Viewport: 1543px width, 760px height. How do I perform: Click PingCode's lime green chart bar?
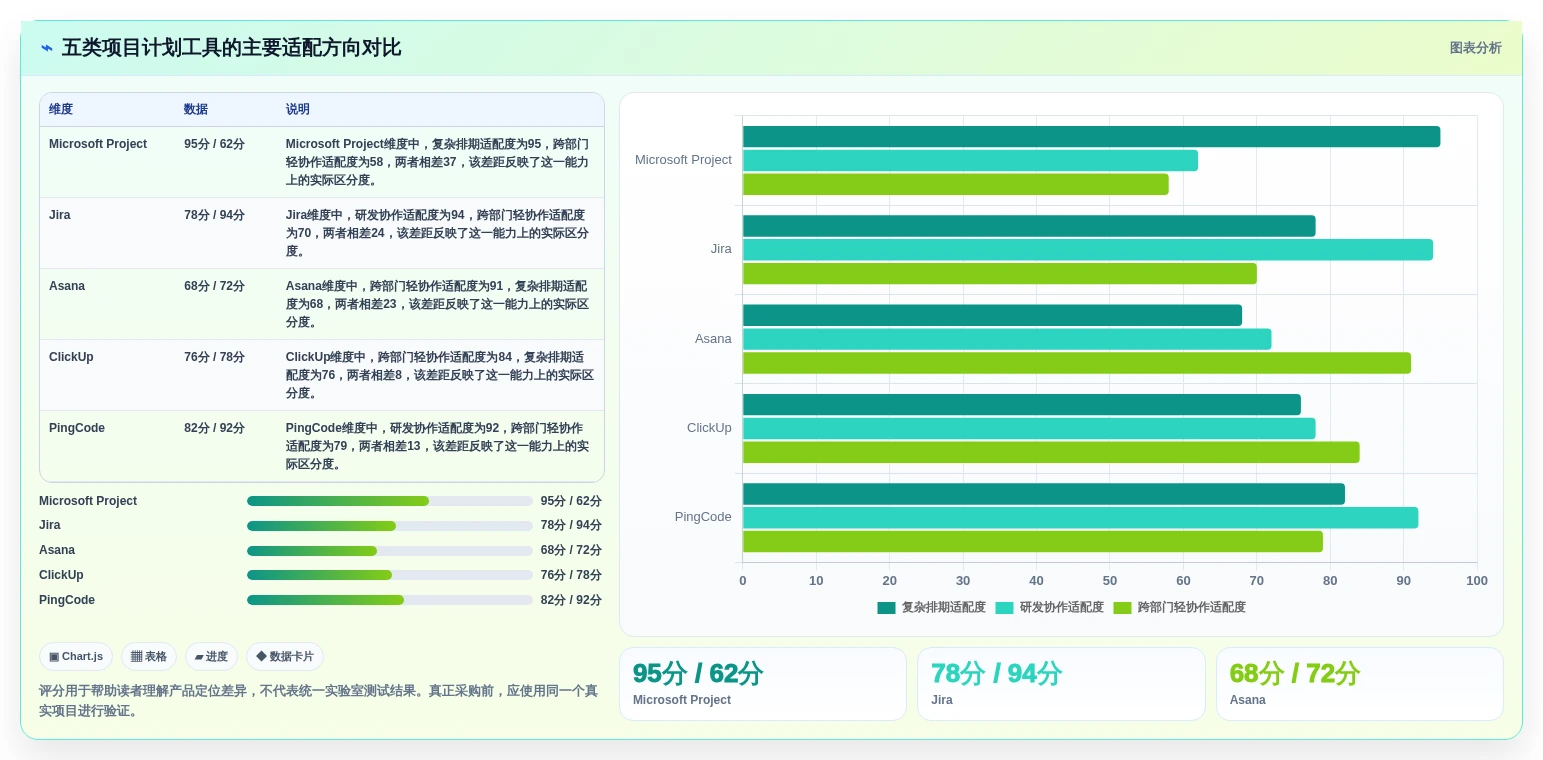point(1033,542)
